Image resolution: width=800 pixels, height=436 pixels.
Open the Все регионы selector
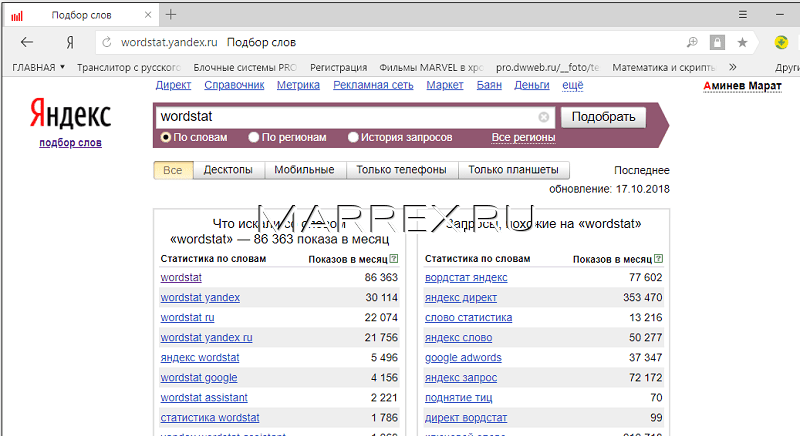pyautogui.click(x=523, y=137)
